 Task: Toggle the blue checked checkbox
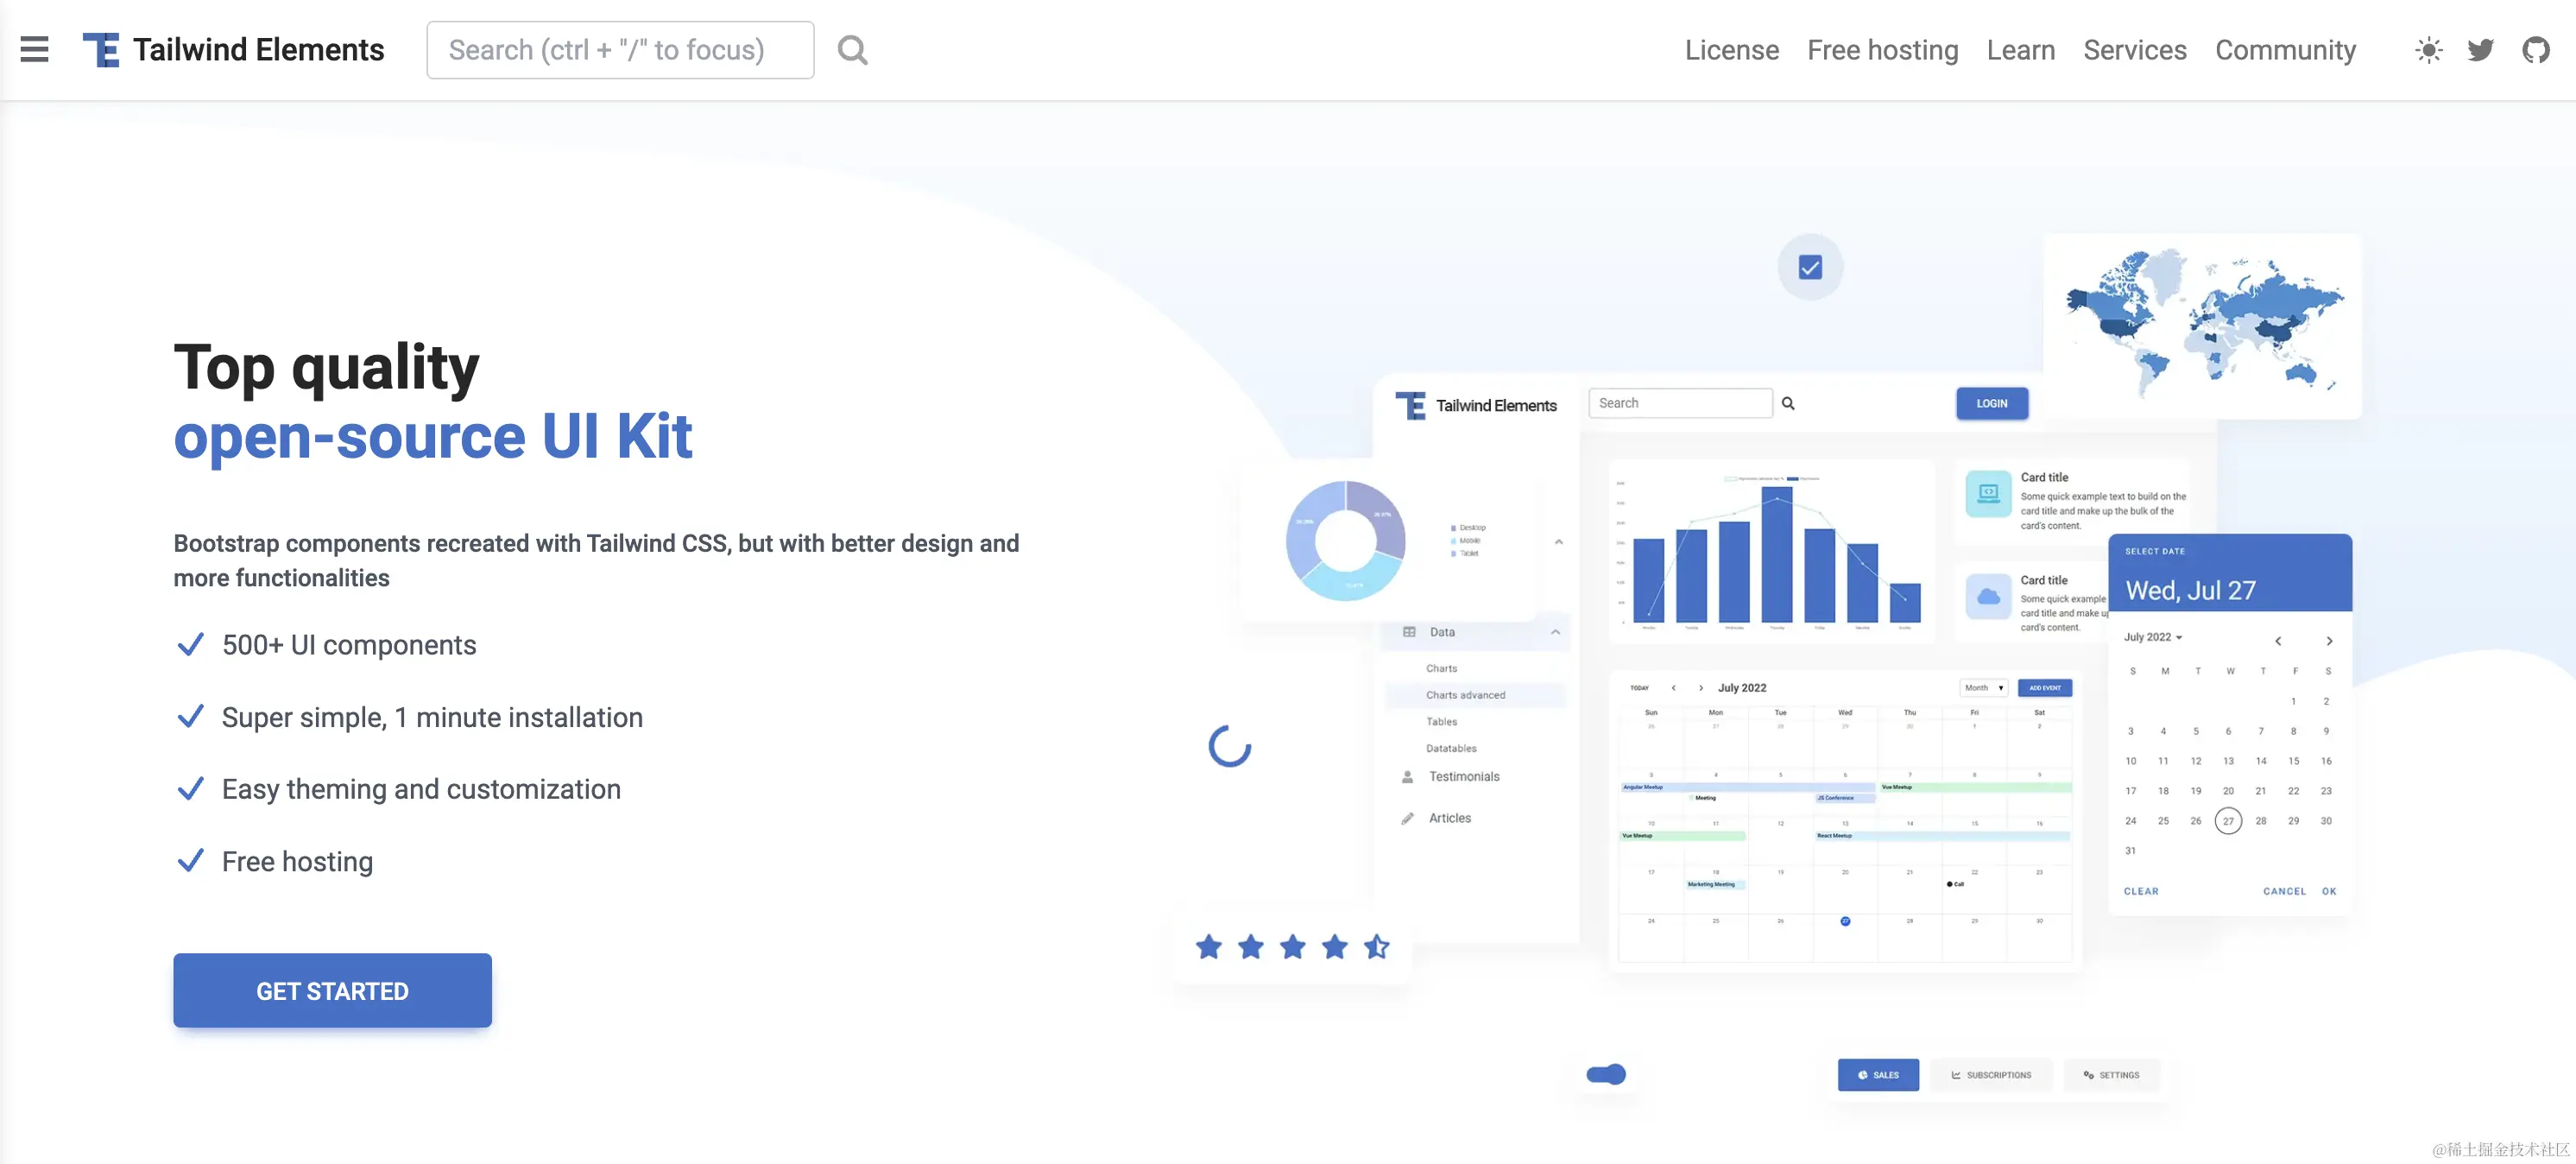coord(1810,267)
